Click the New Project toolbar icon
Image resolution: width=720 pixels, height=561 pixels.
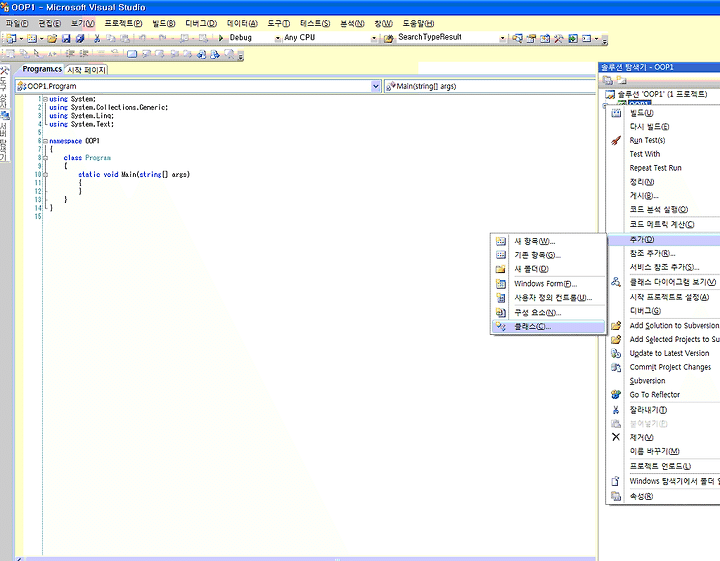pos(11,39)
